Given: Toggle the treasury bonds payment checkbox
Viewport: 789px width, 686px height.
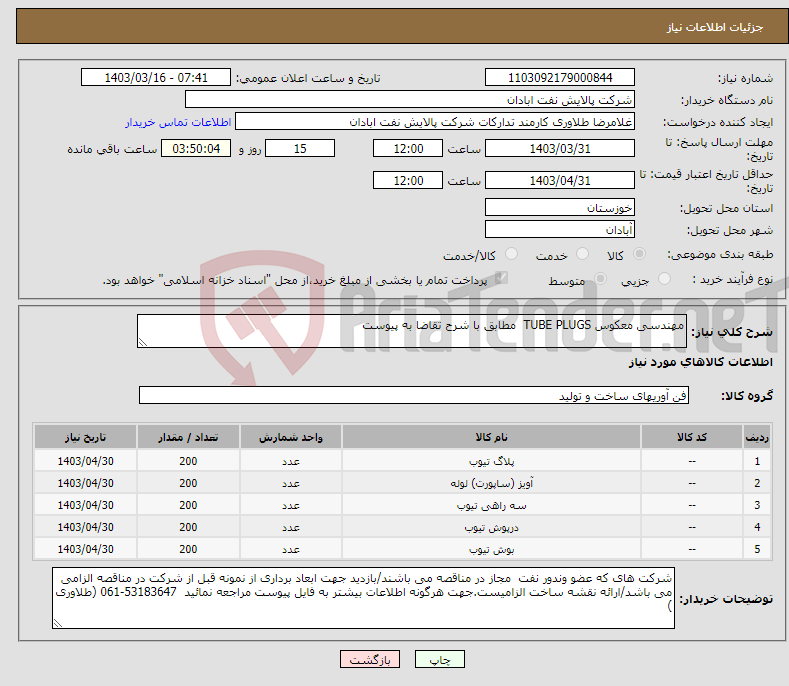Looking at the screenshot, I should (x=501, y=278).
